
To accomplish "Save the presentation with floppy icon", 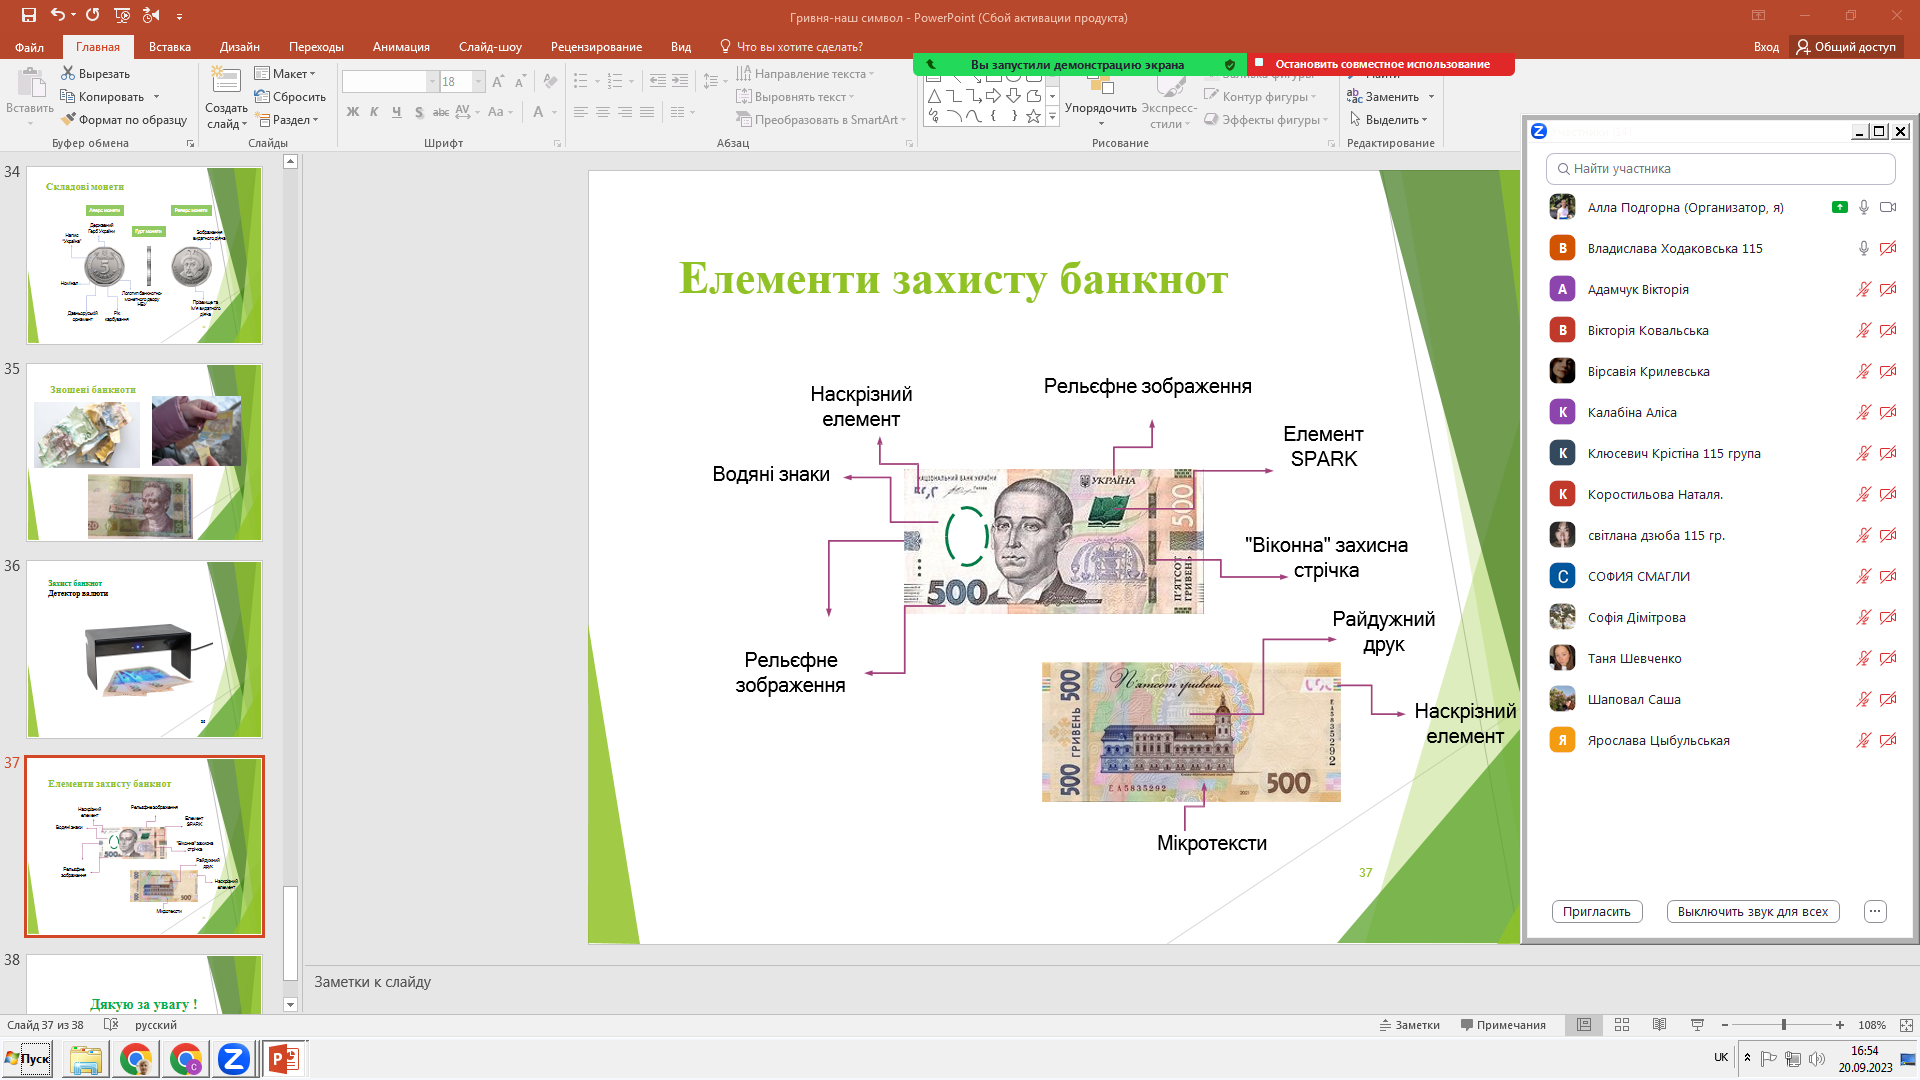I will coord(28,15).
